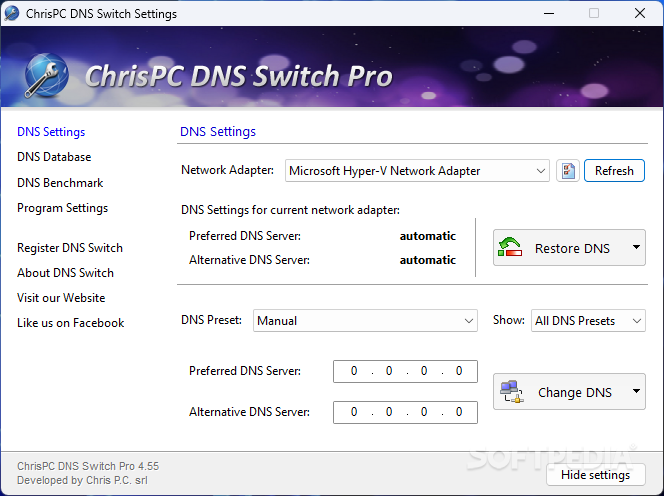This screenshot has width=664, height=496.
Task: Click the network computers Change DNS icon
Action: (512, 391)
